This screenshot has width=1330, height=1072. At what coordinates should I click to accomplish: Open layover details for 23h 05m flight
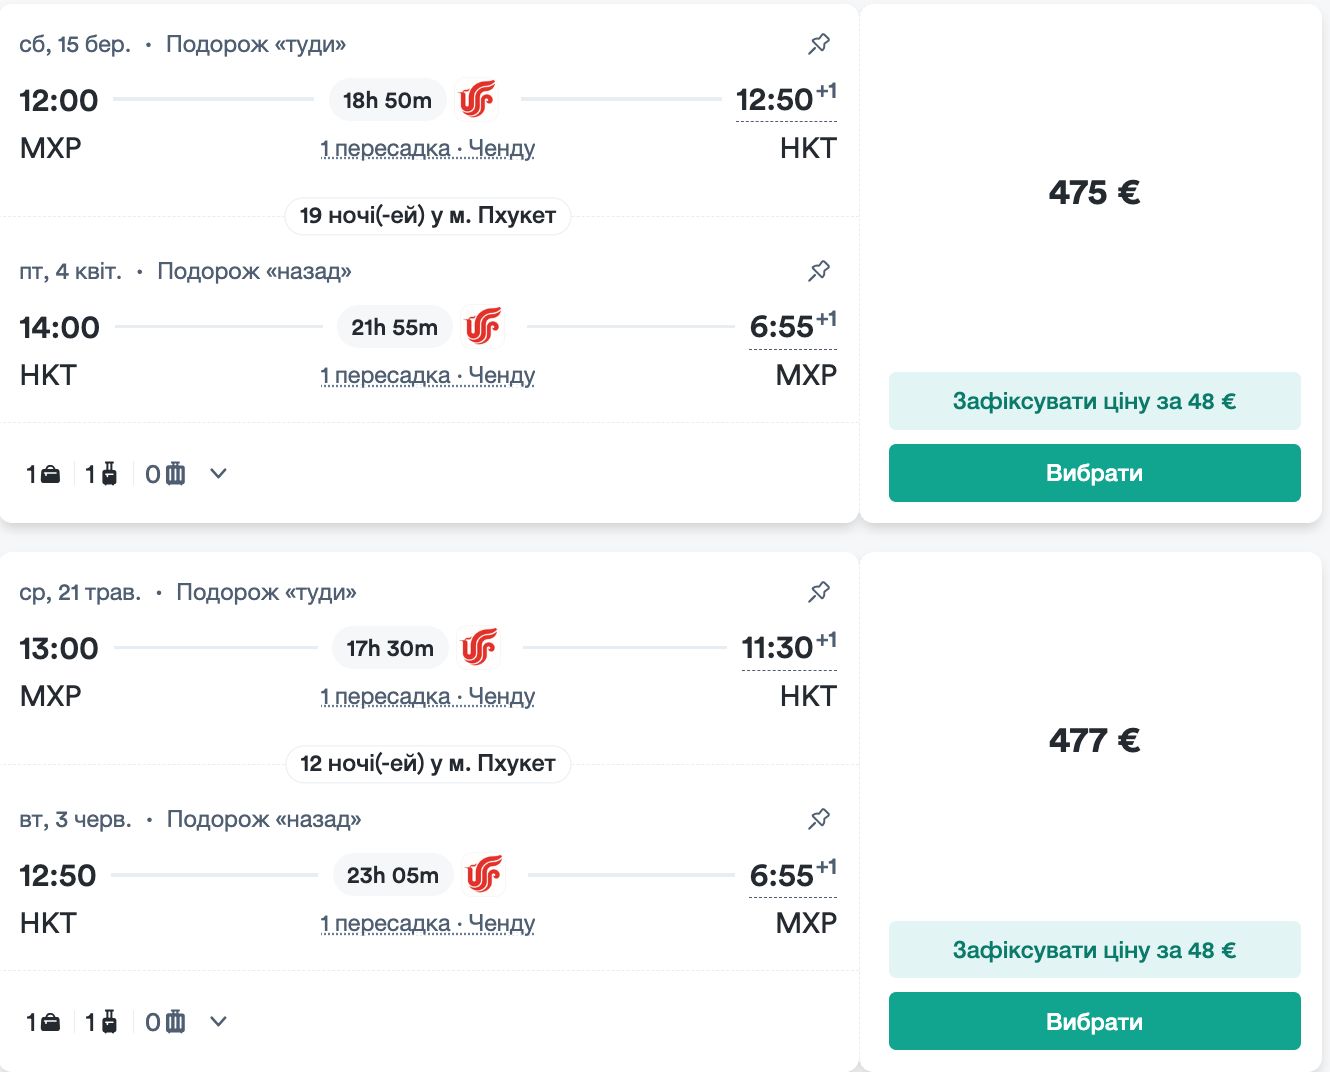(x=427, y=924)
